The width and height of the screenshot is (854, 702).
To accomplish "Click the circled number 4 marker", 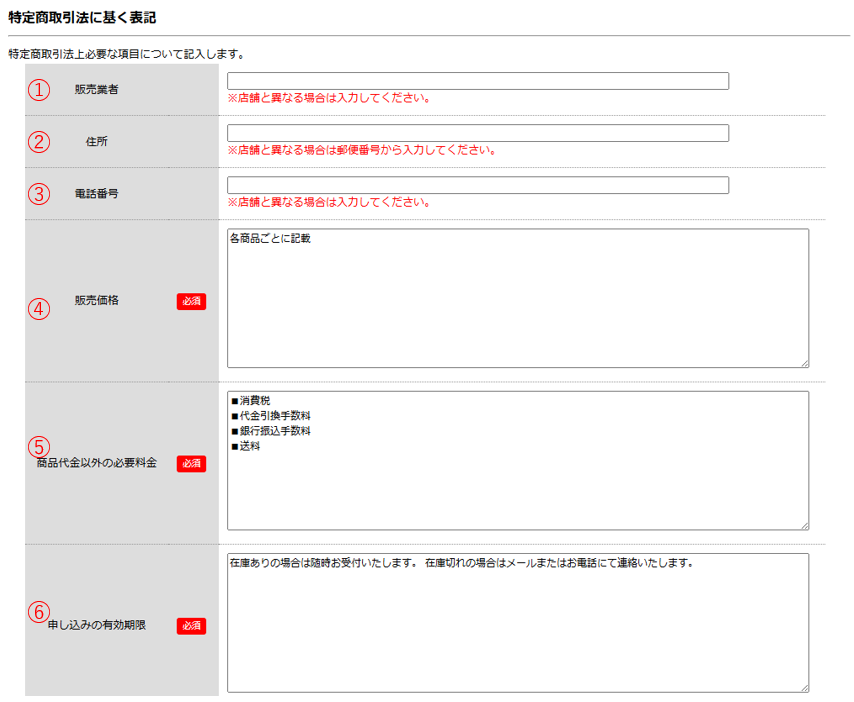I will 38,309.
